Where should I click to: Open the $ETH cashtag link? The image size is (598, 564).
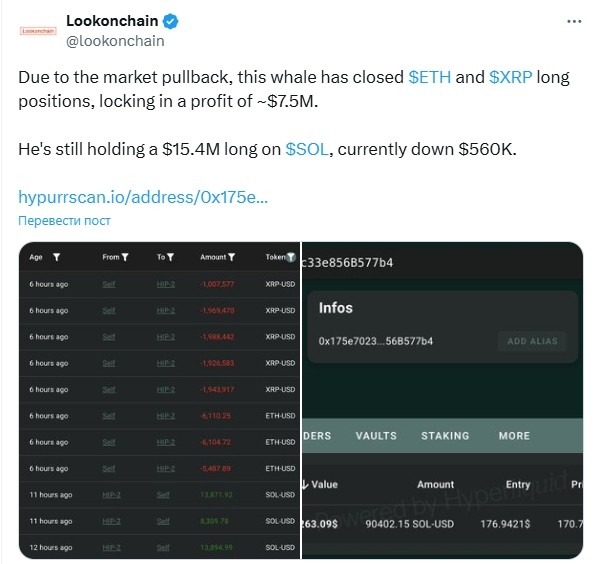tap(429, 77)
